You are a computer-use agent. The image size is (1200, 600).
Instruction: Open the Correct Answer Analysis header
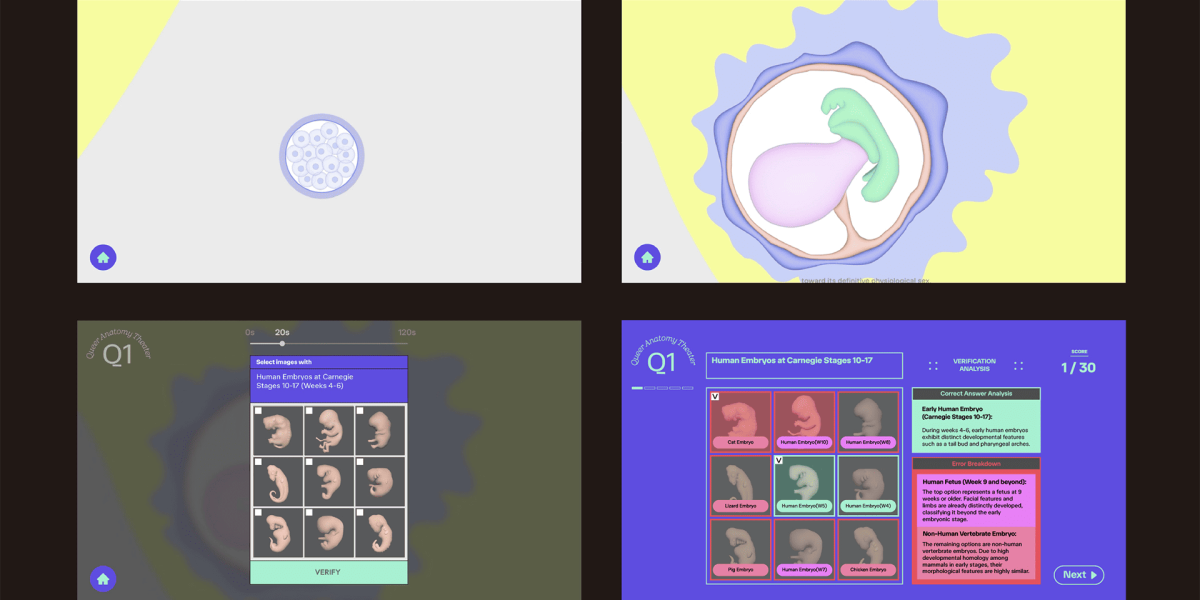click(976, 394)
